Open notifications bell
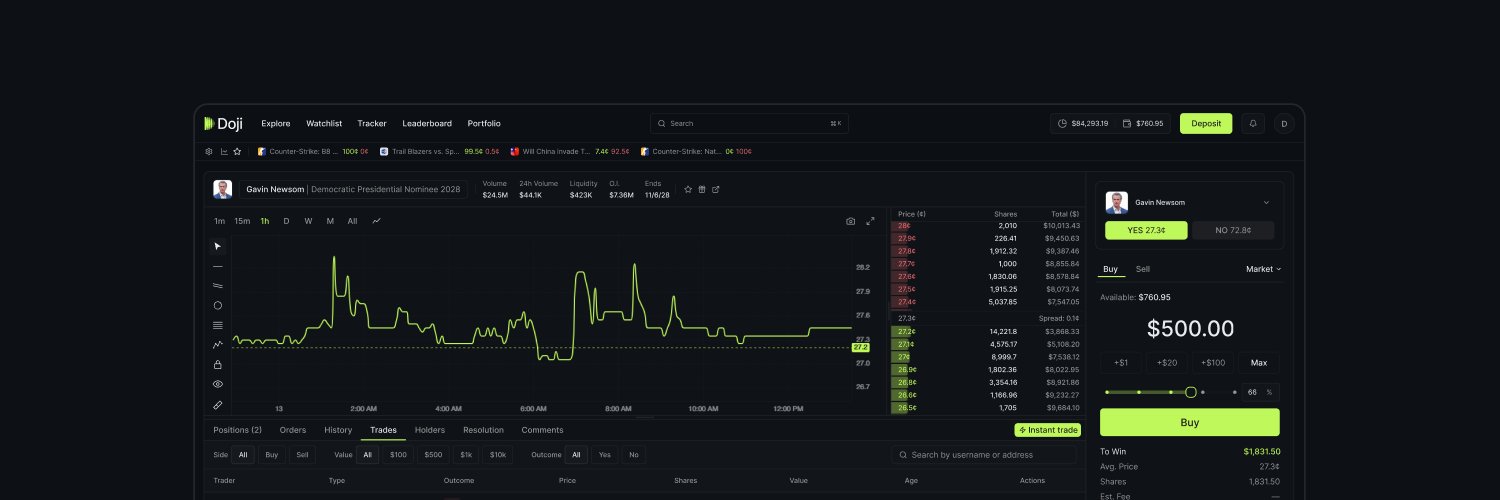This screenshot has width=1500, height=500. 1253,123
